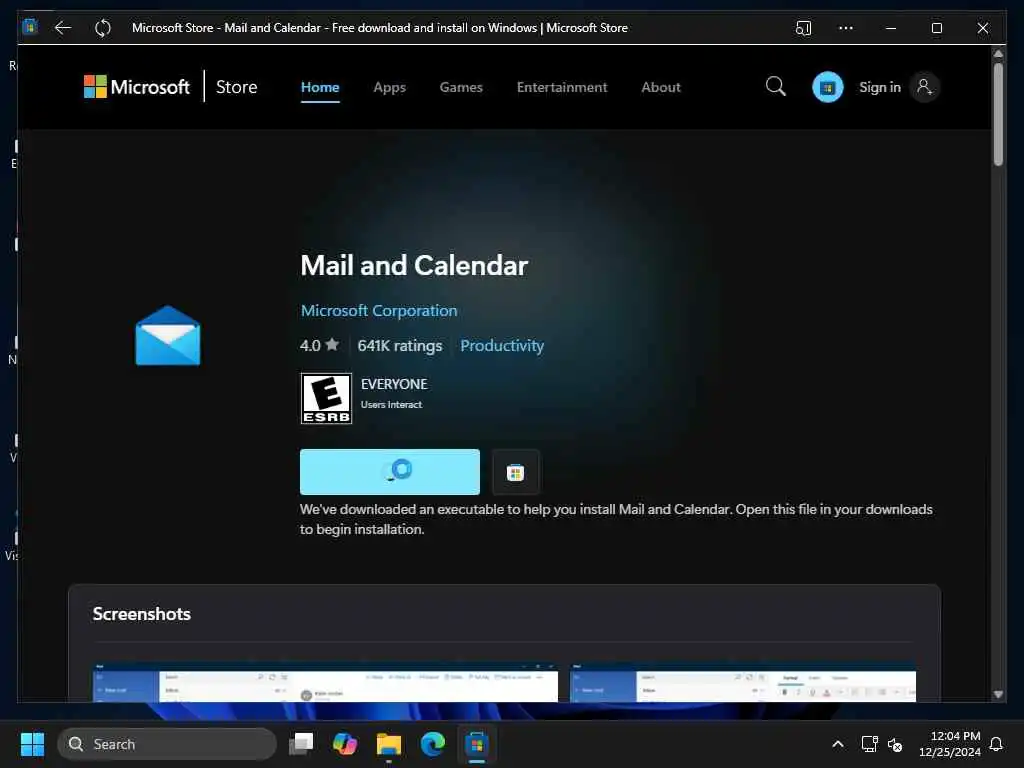Click the loading Download button
1024x768 pixels.
tap(390, 472)
